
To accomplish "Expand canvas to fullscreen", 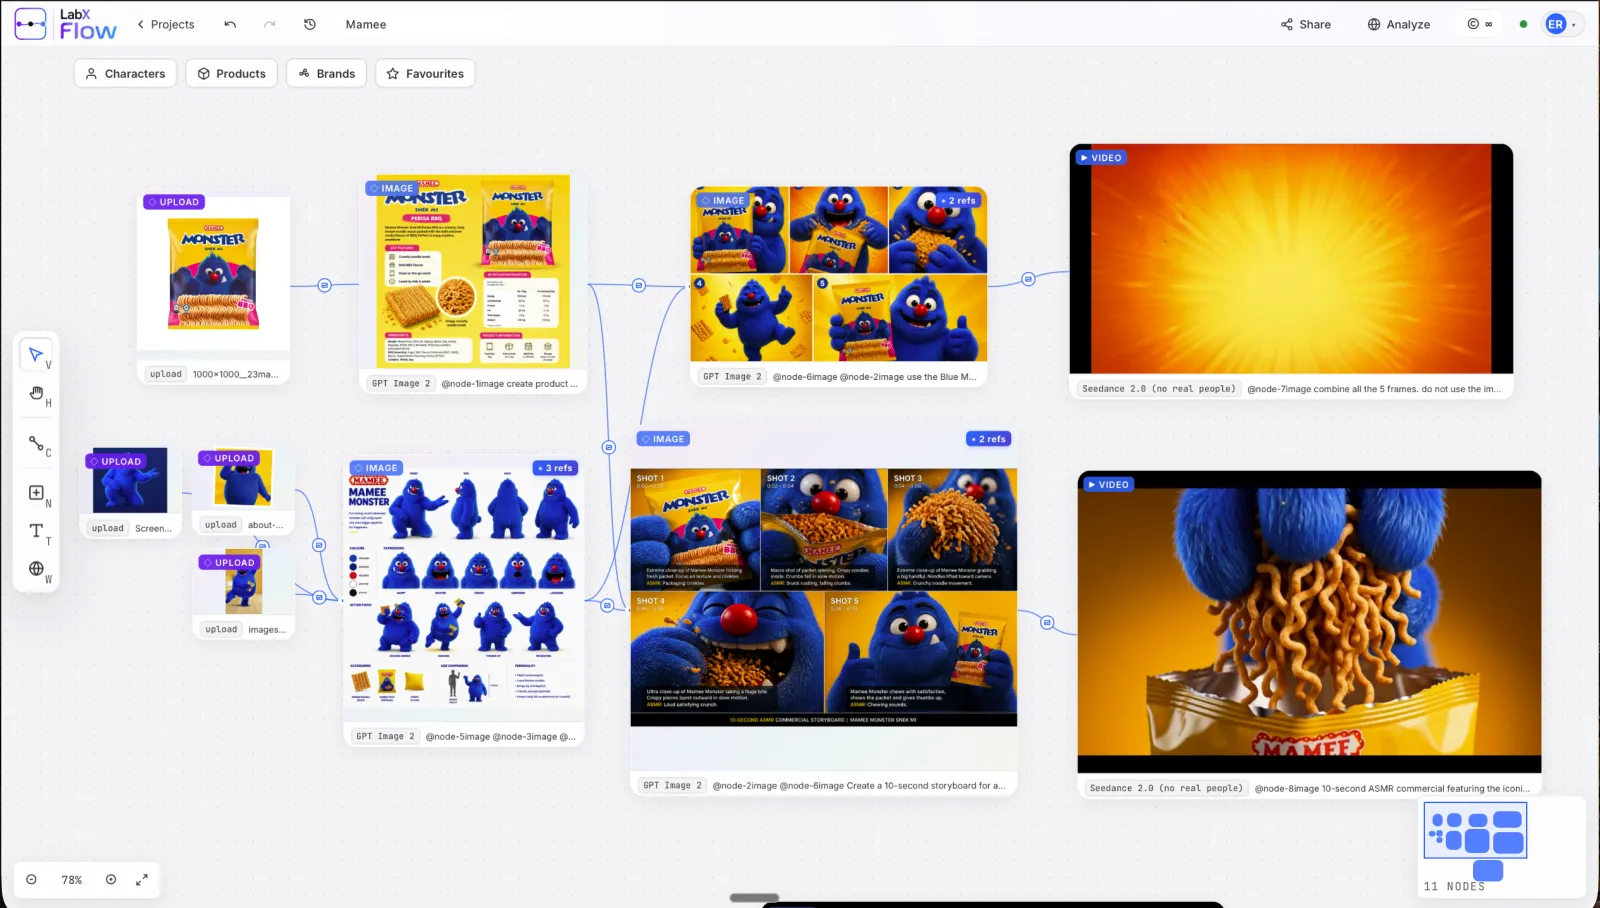I will 142,880.
